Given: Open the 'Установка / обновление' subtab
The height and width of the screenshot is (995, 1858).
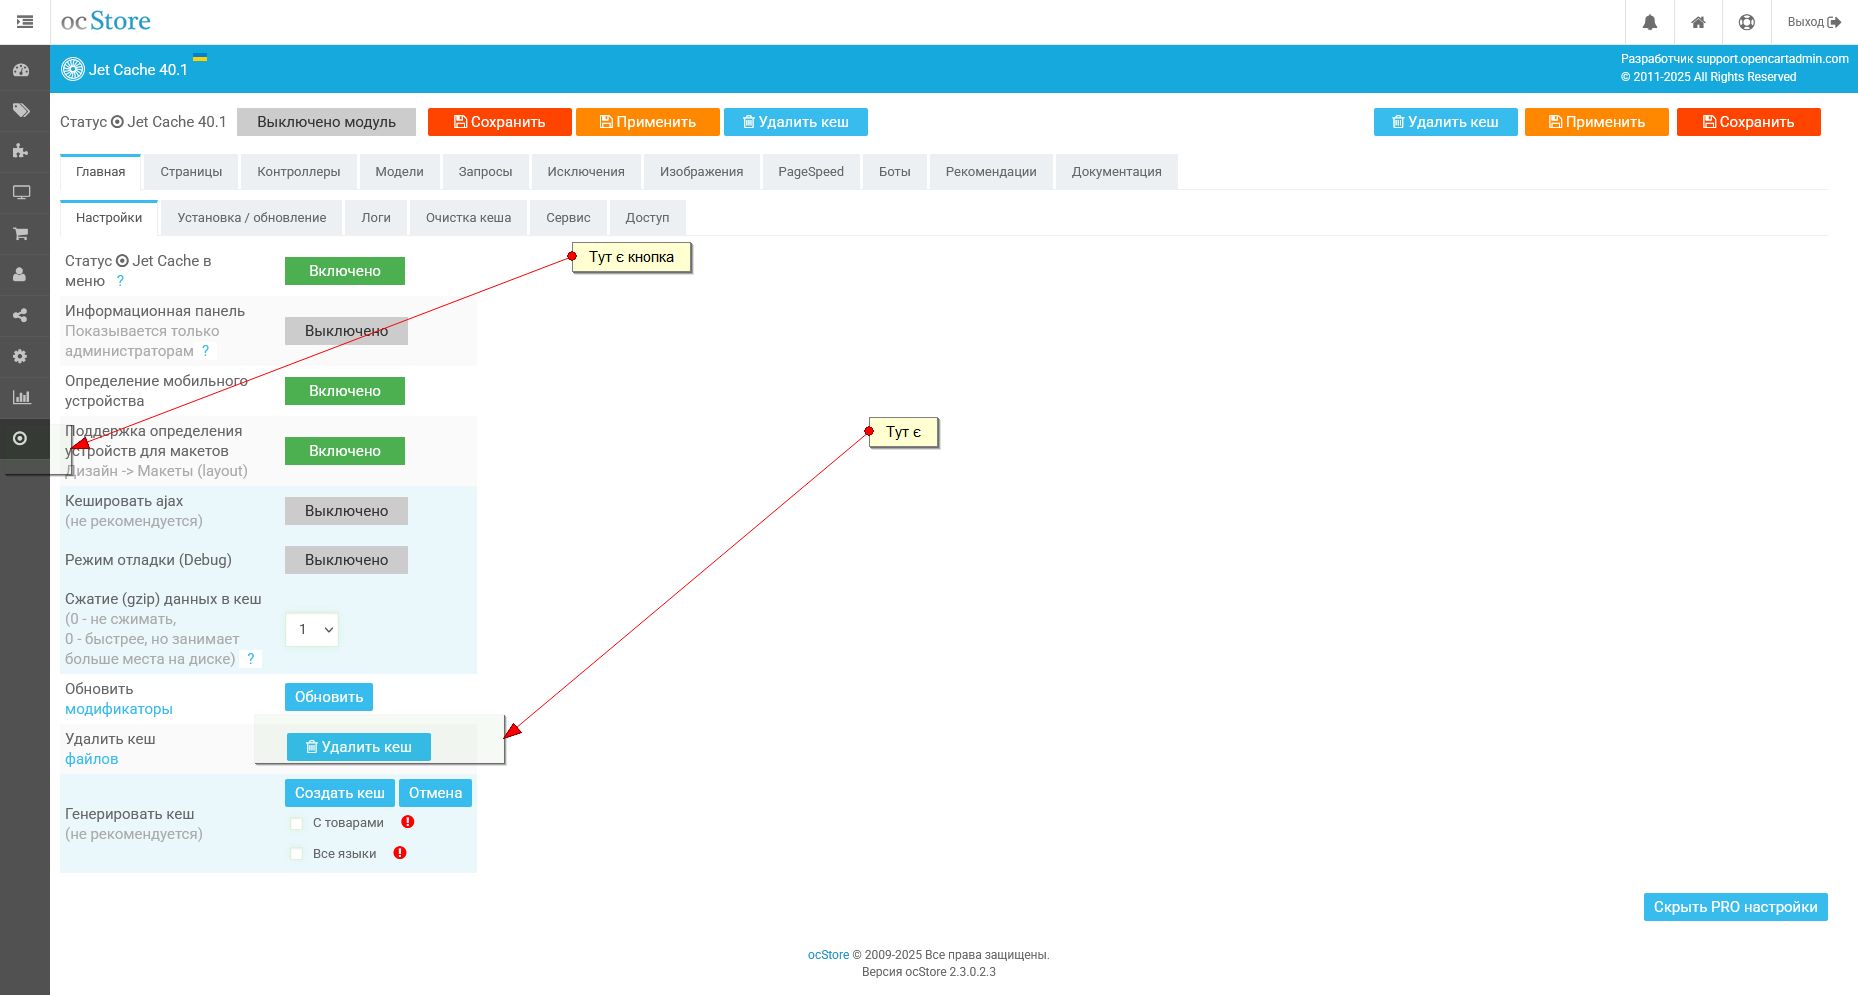Looking at the screenshot, I should (x=252, y=218).
